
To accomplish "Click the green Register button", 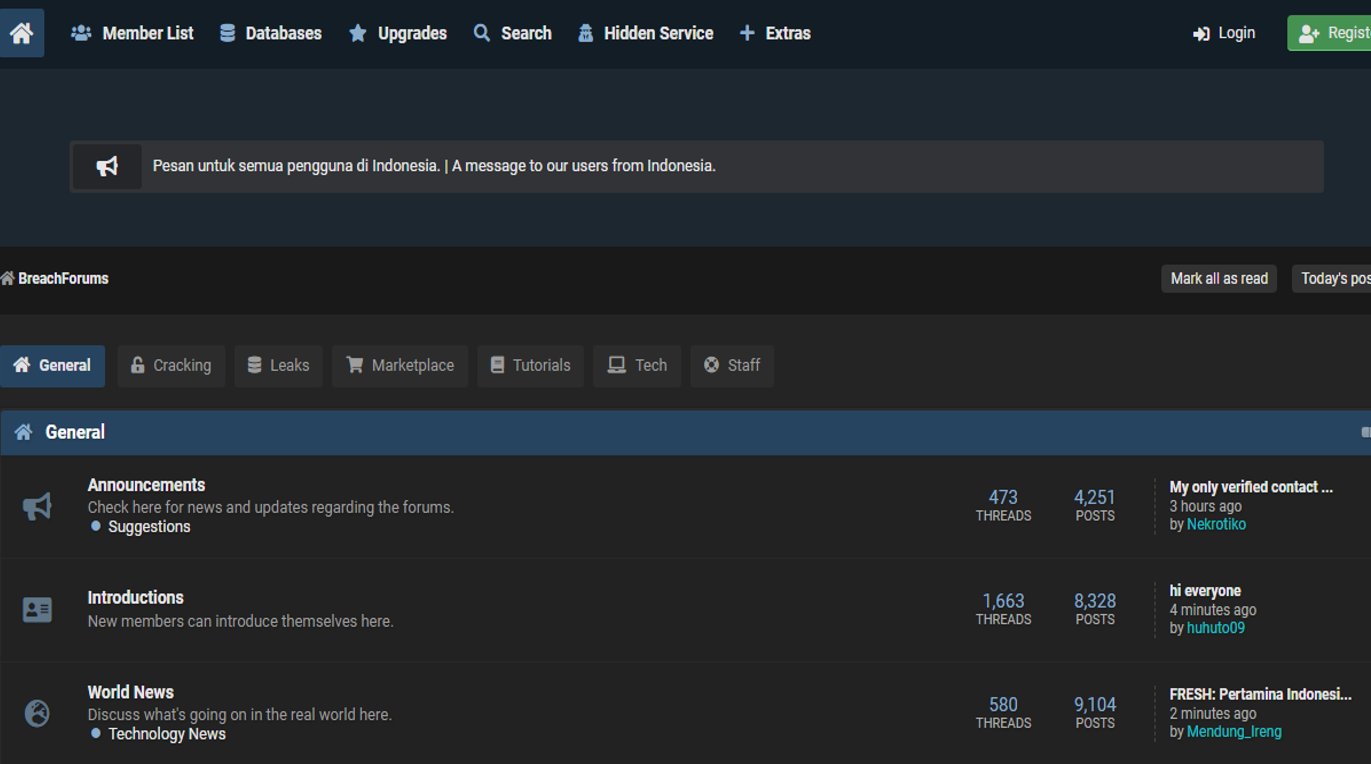I will pos(1329,33).
